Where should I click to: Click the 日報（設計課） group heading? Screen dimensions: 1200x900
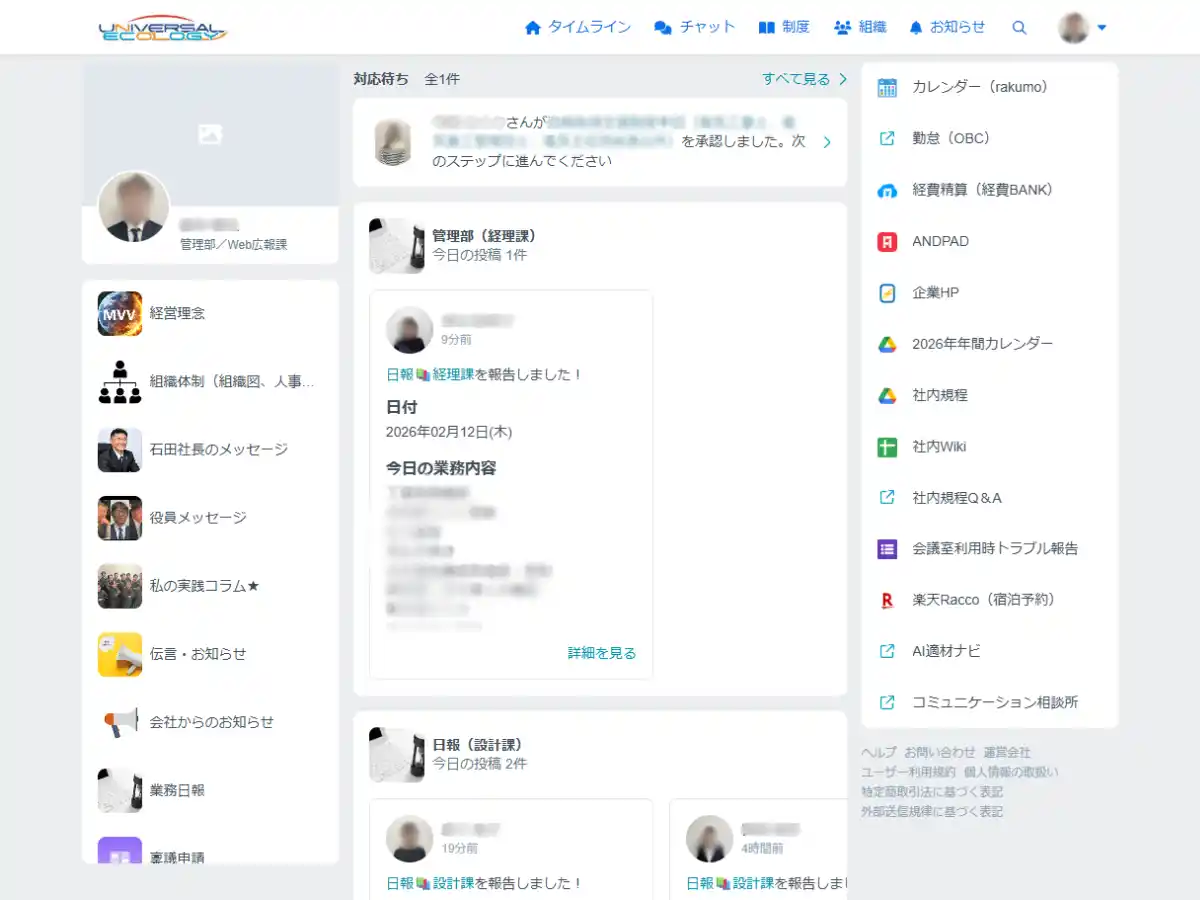click(477, 745)
